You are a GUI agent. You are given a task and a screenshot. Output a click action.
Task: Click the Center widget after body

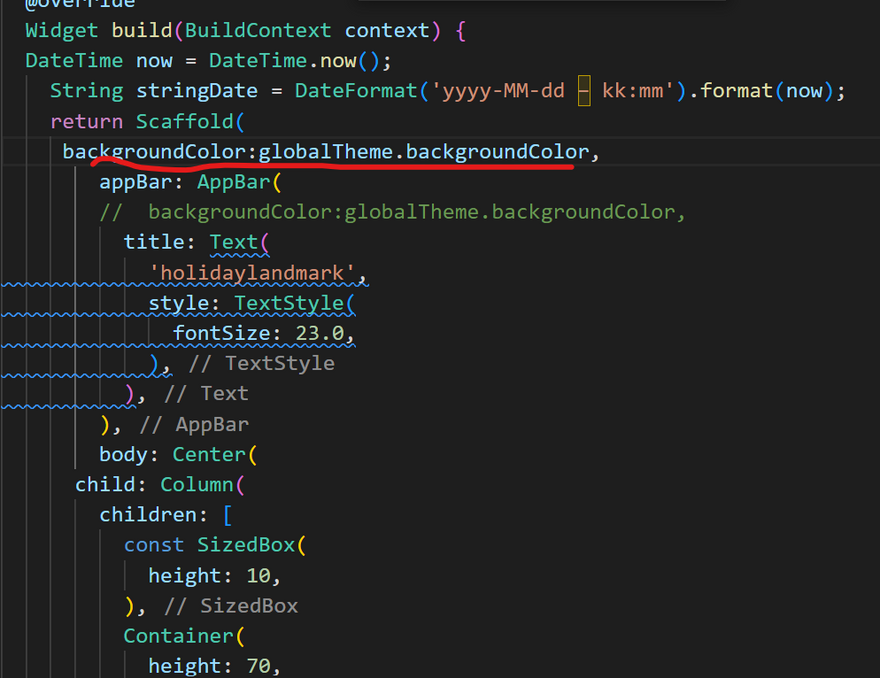(208, 454)
